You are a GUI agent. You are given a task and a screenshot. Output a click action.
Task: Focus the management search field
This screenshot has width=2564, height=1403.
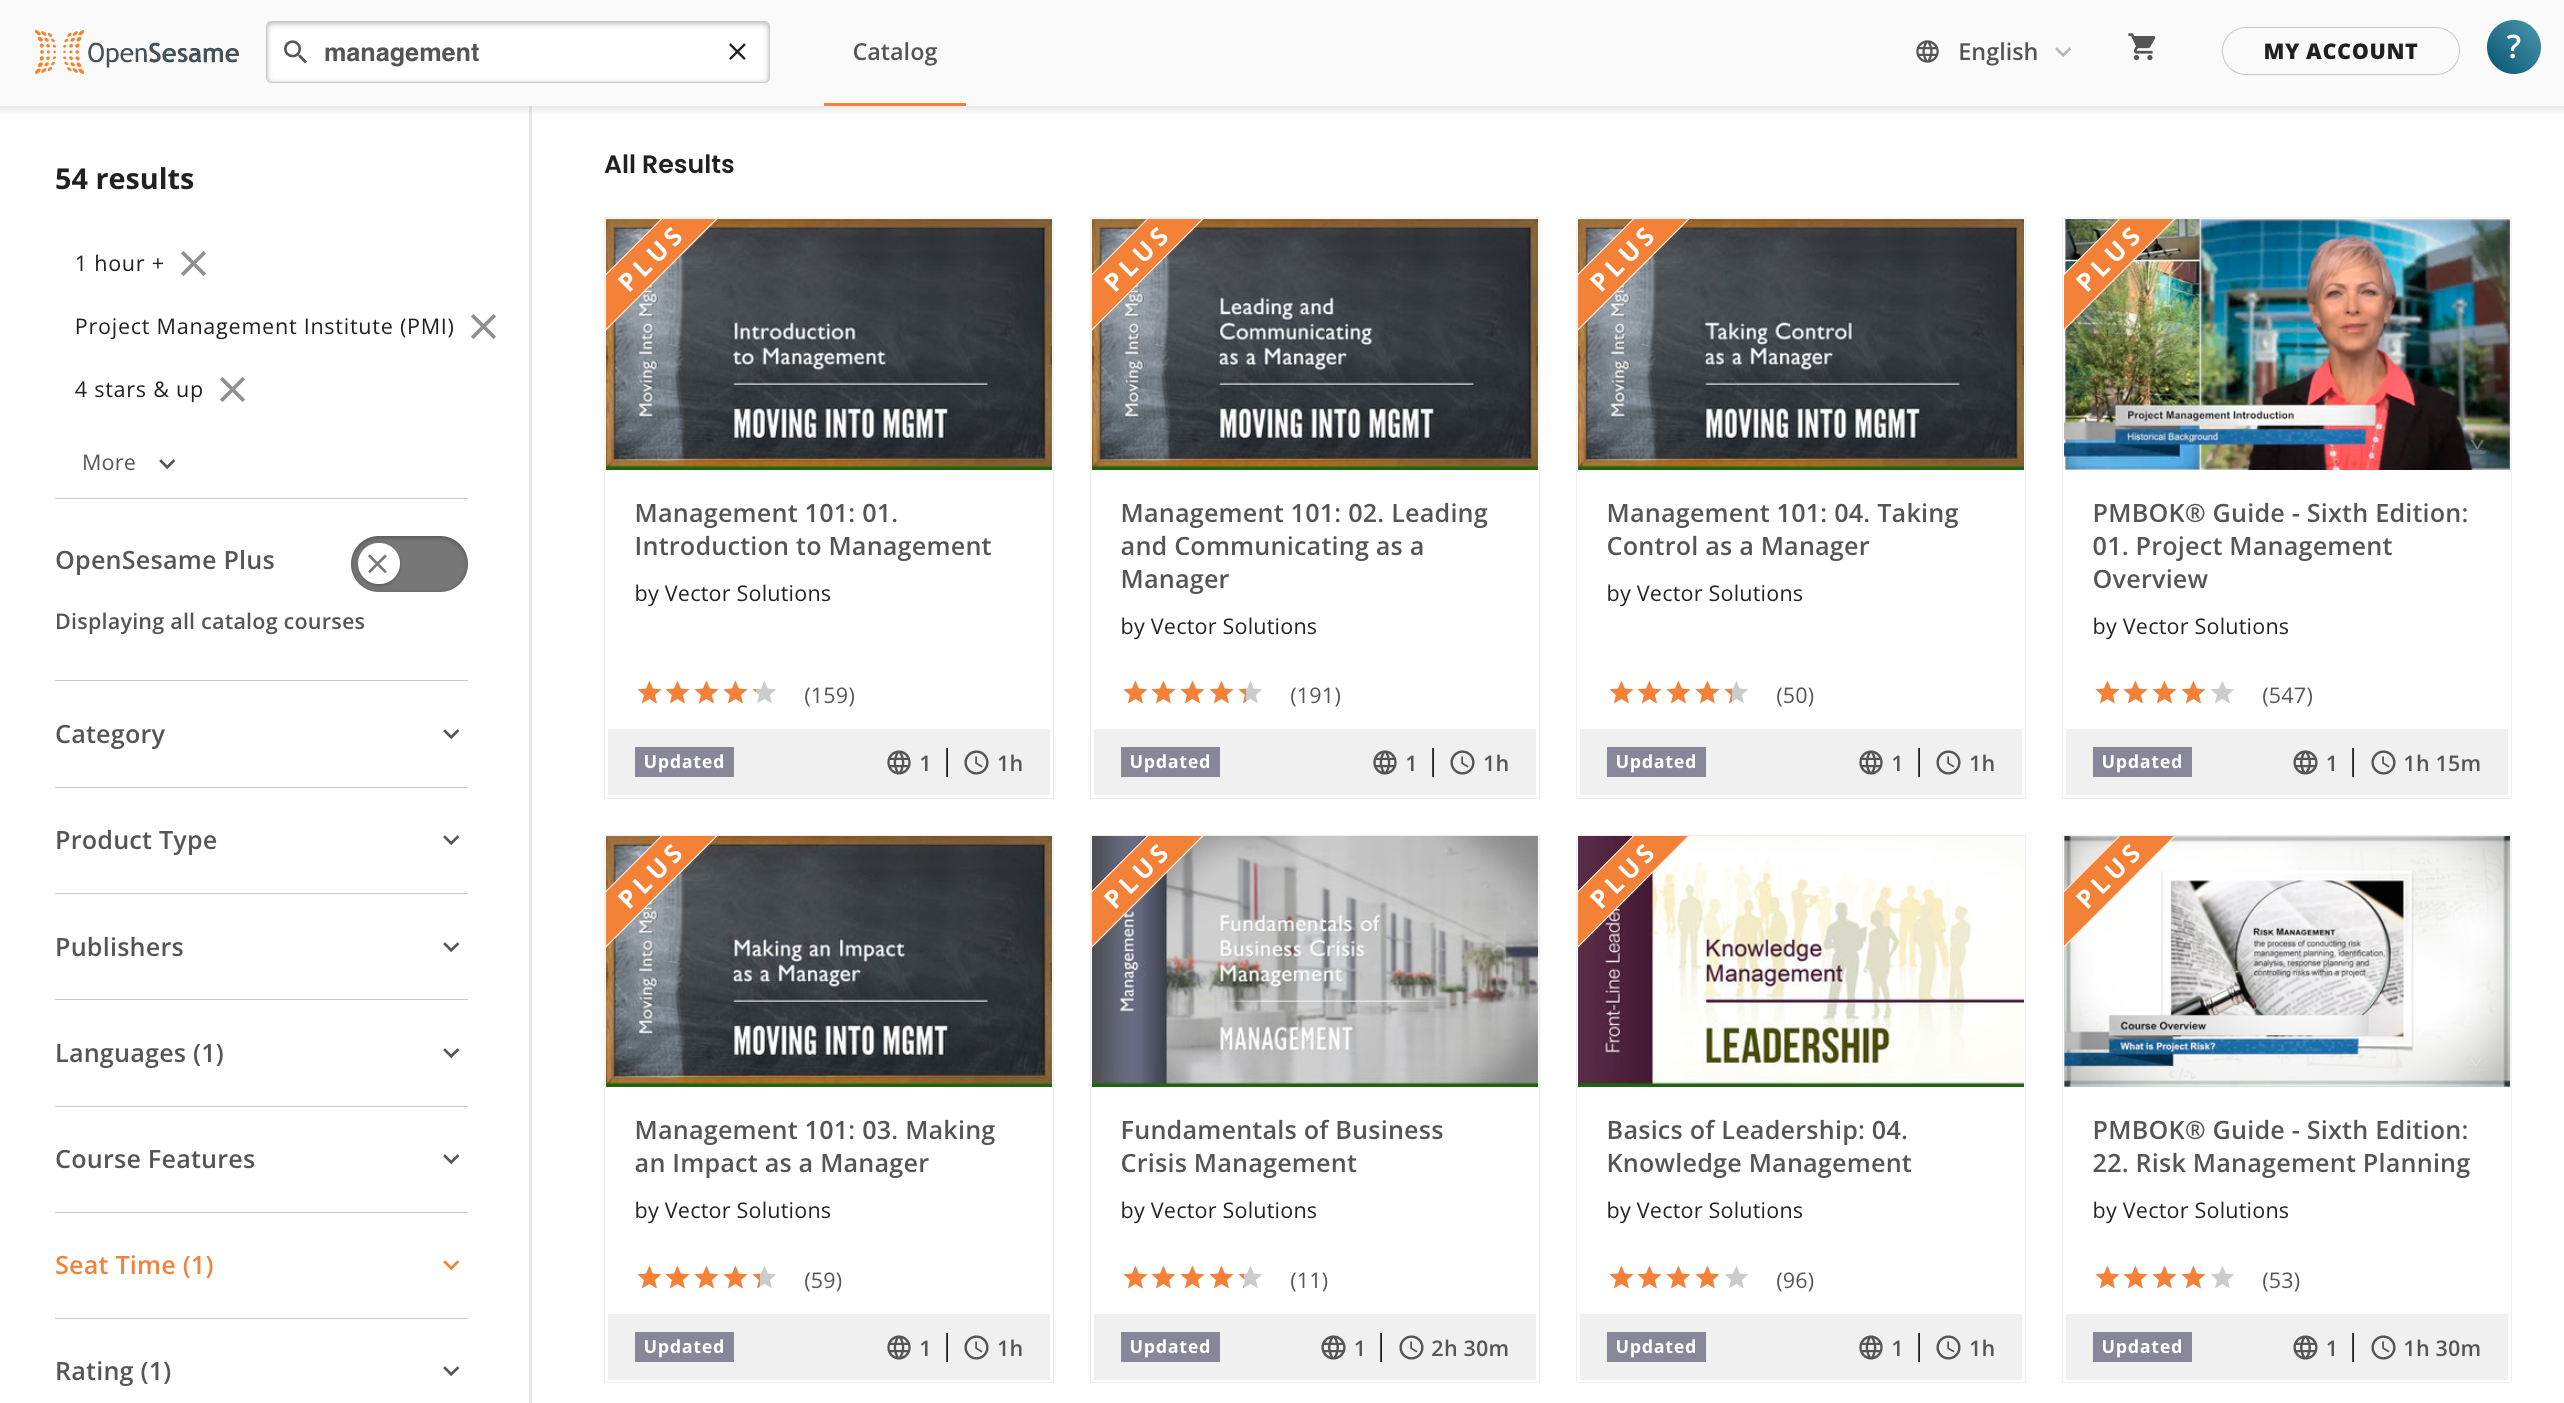click(517, 51)
